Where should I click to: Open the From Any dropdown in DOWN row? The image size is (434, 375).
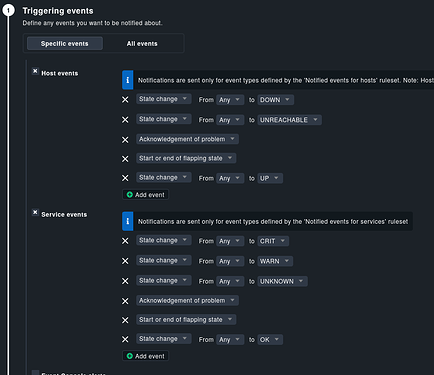point(230,100)
